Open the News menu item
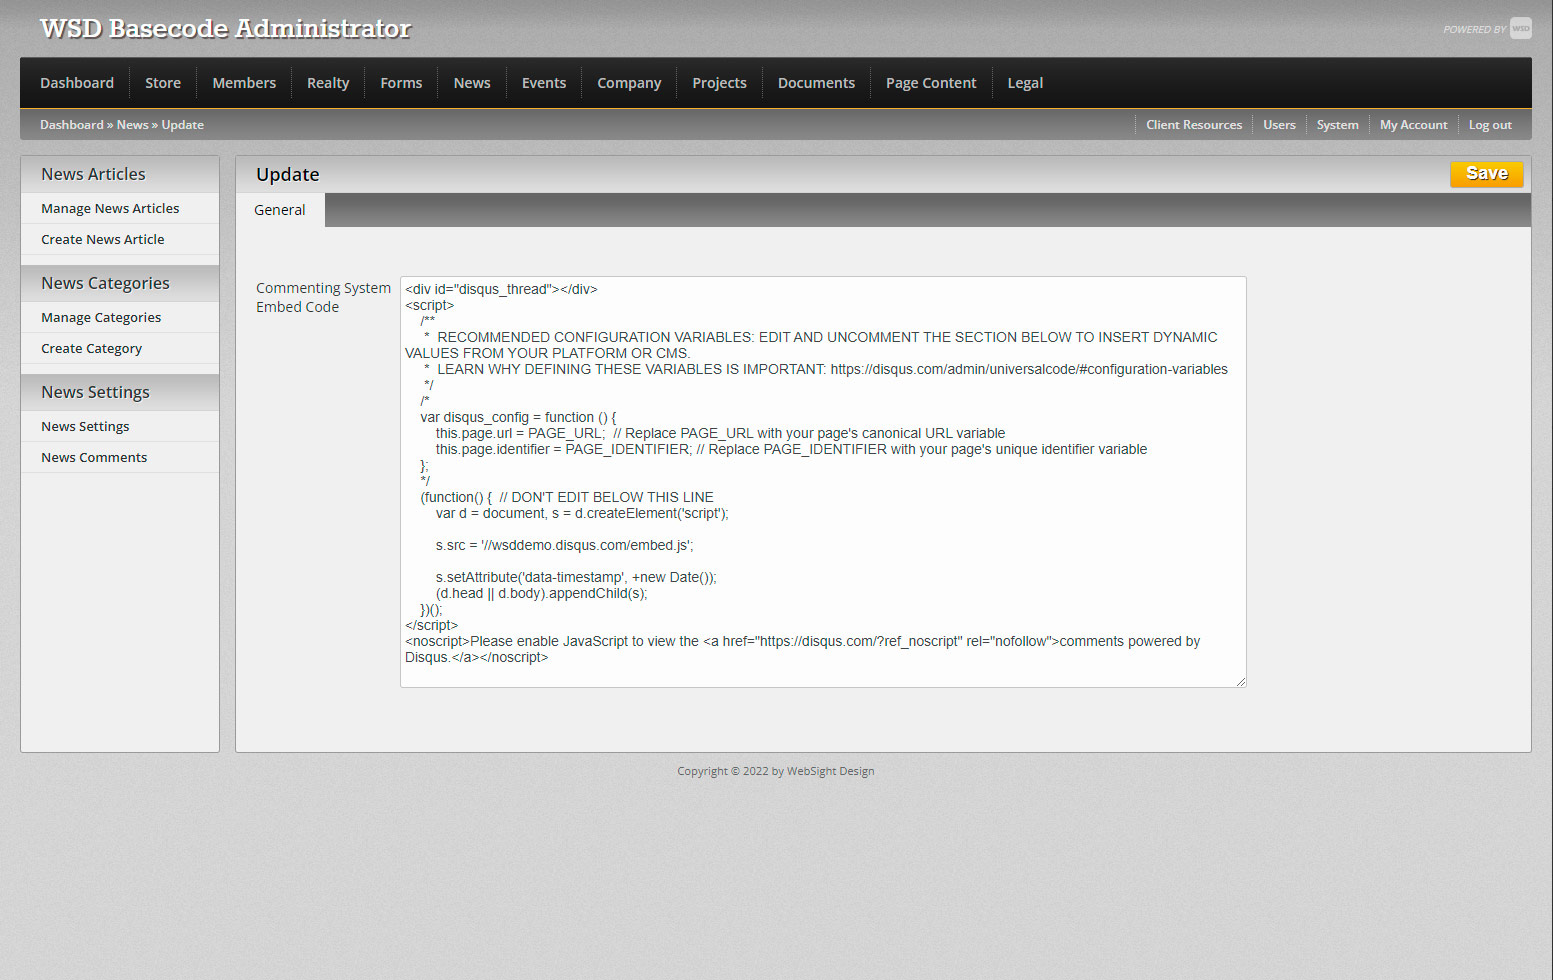The image size is (1553, 980). 472,83
